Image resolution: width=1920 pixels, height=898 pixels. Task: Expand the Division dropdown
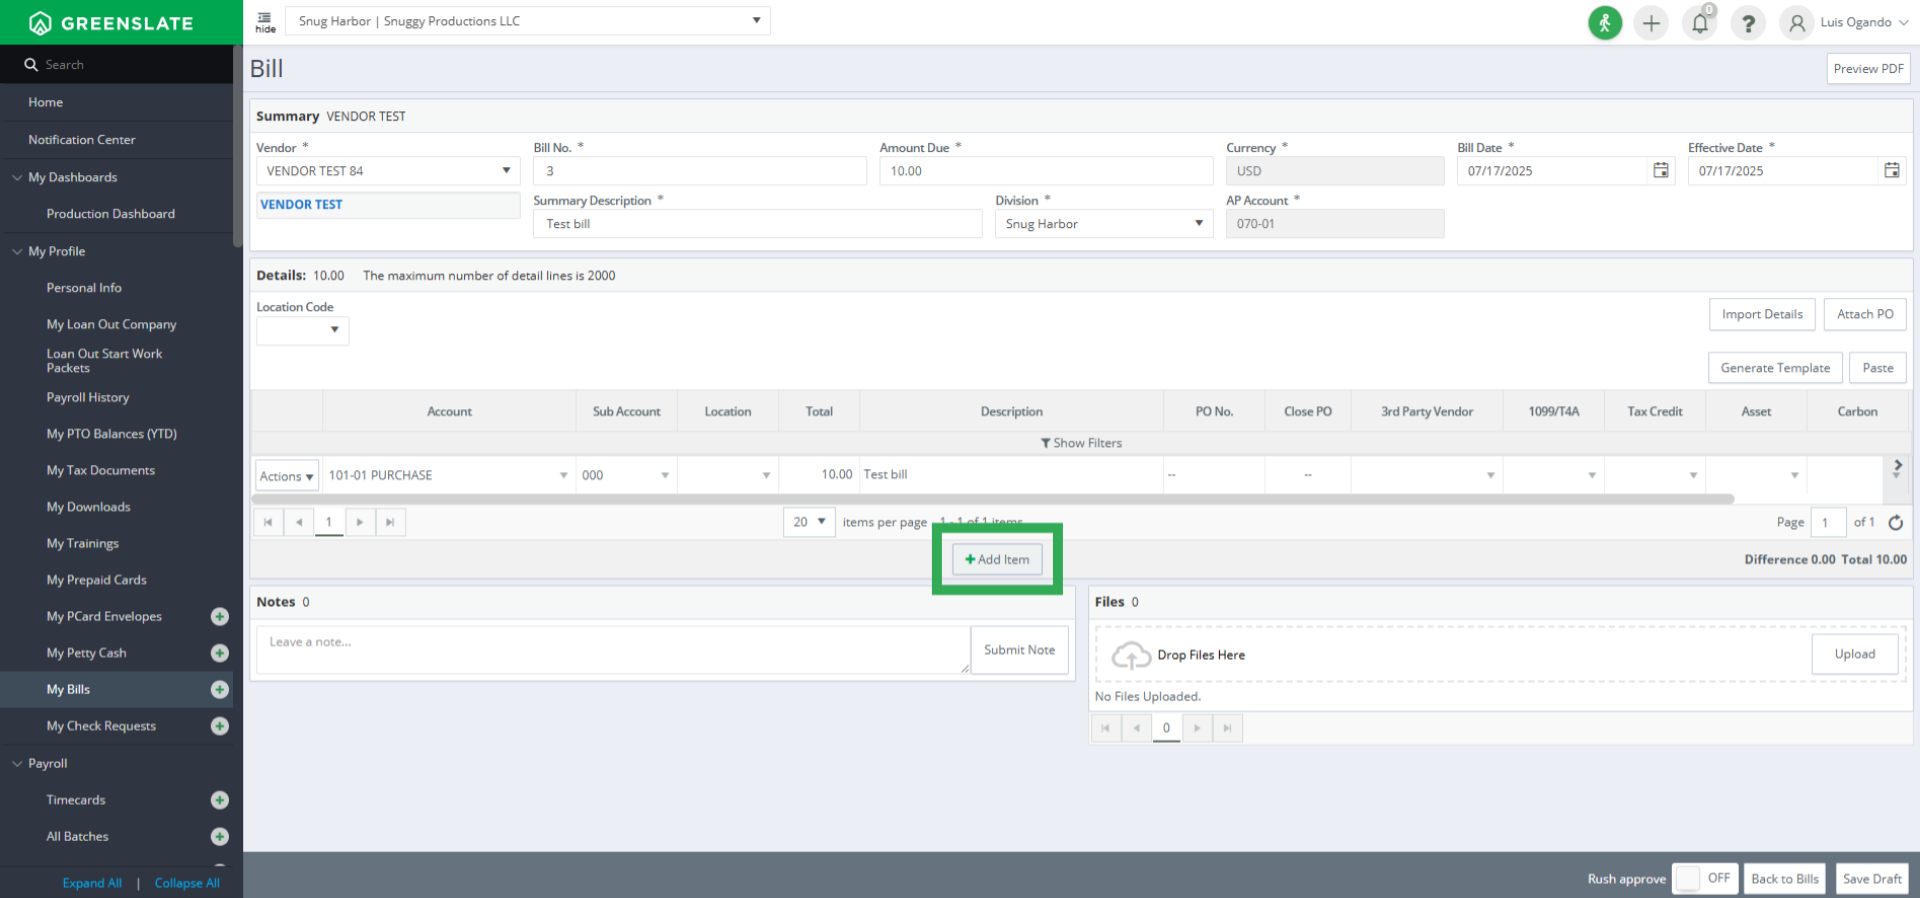click(x=1103, y=224)
